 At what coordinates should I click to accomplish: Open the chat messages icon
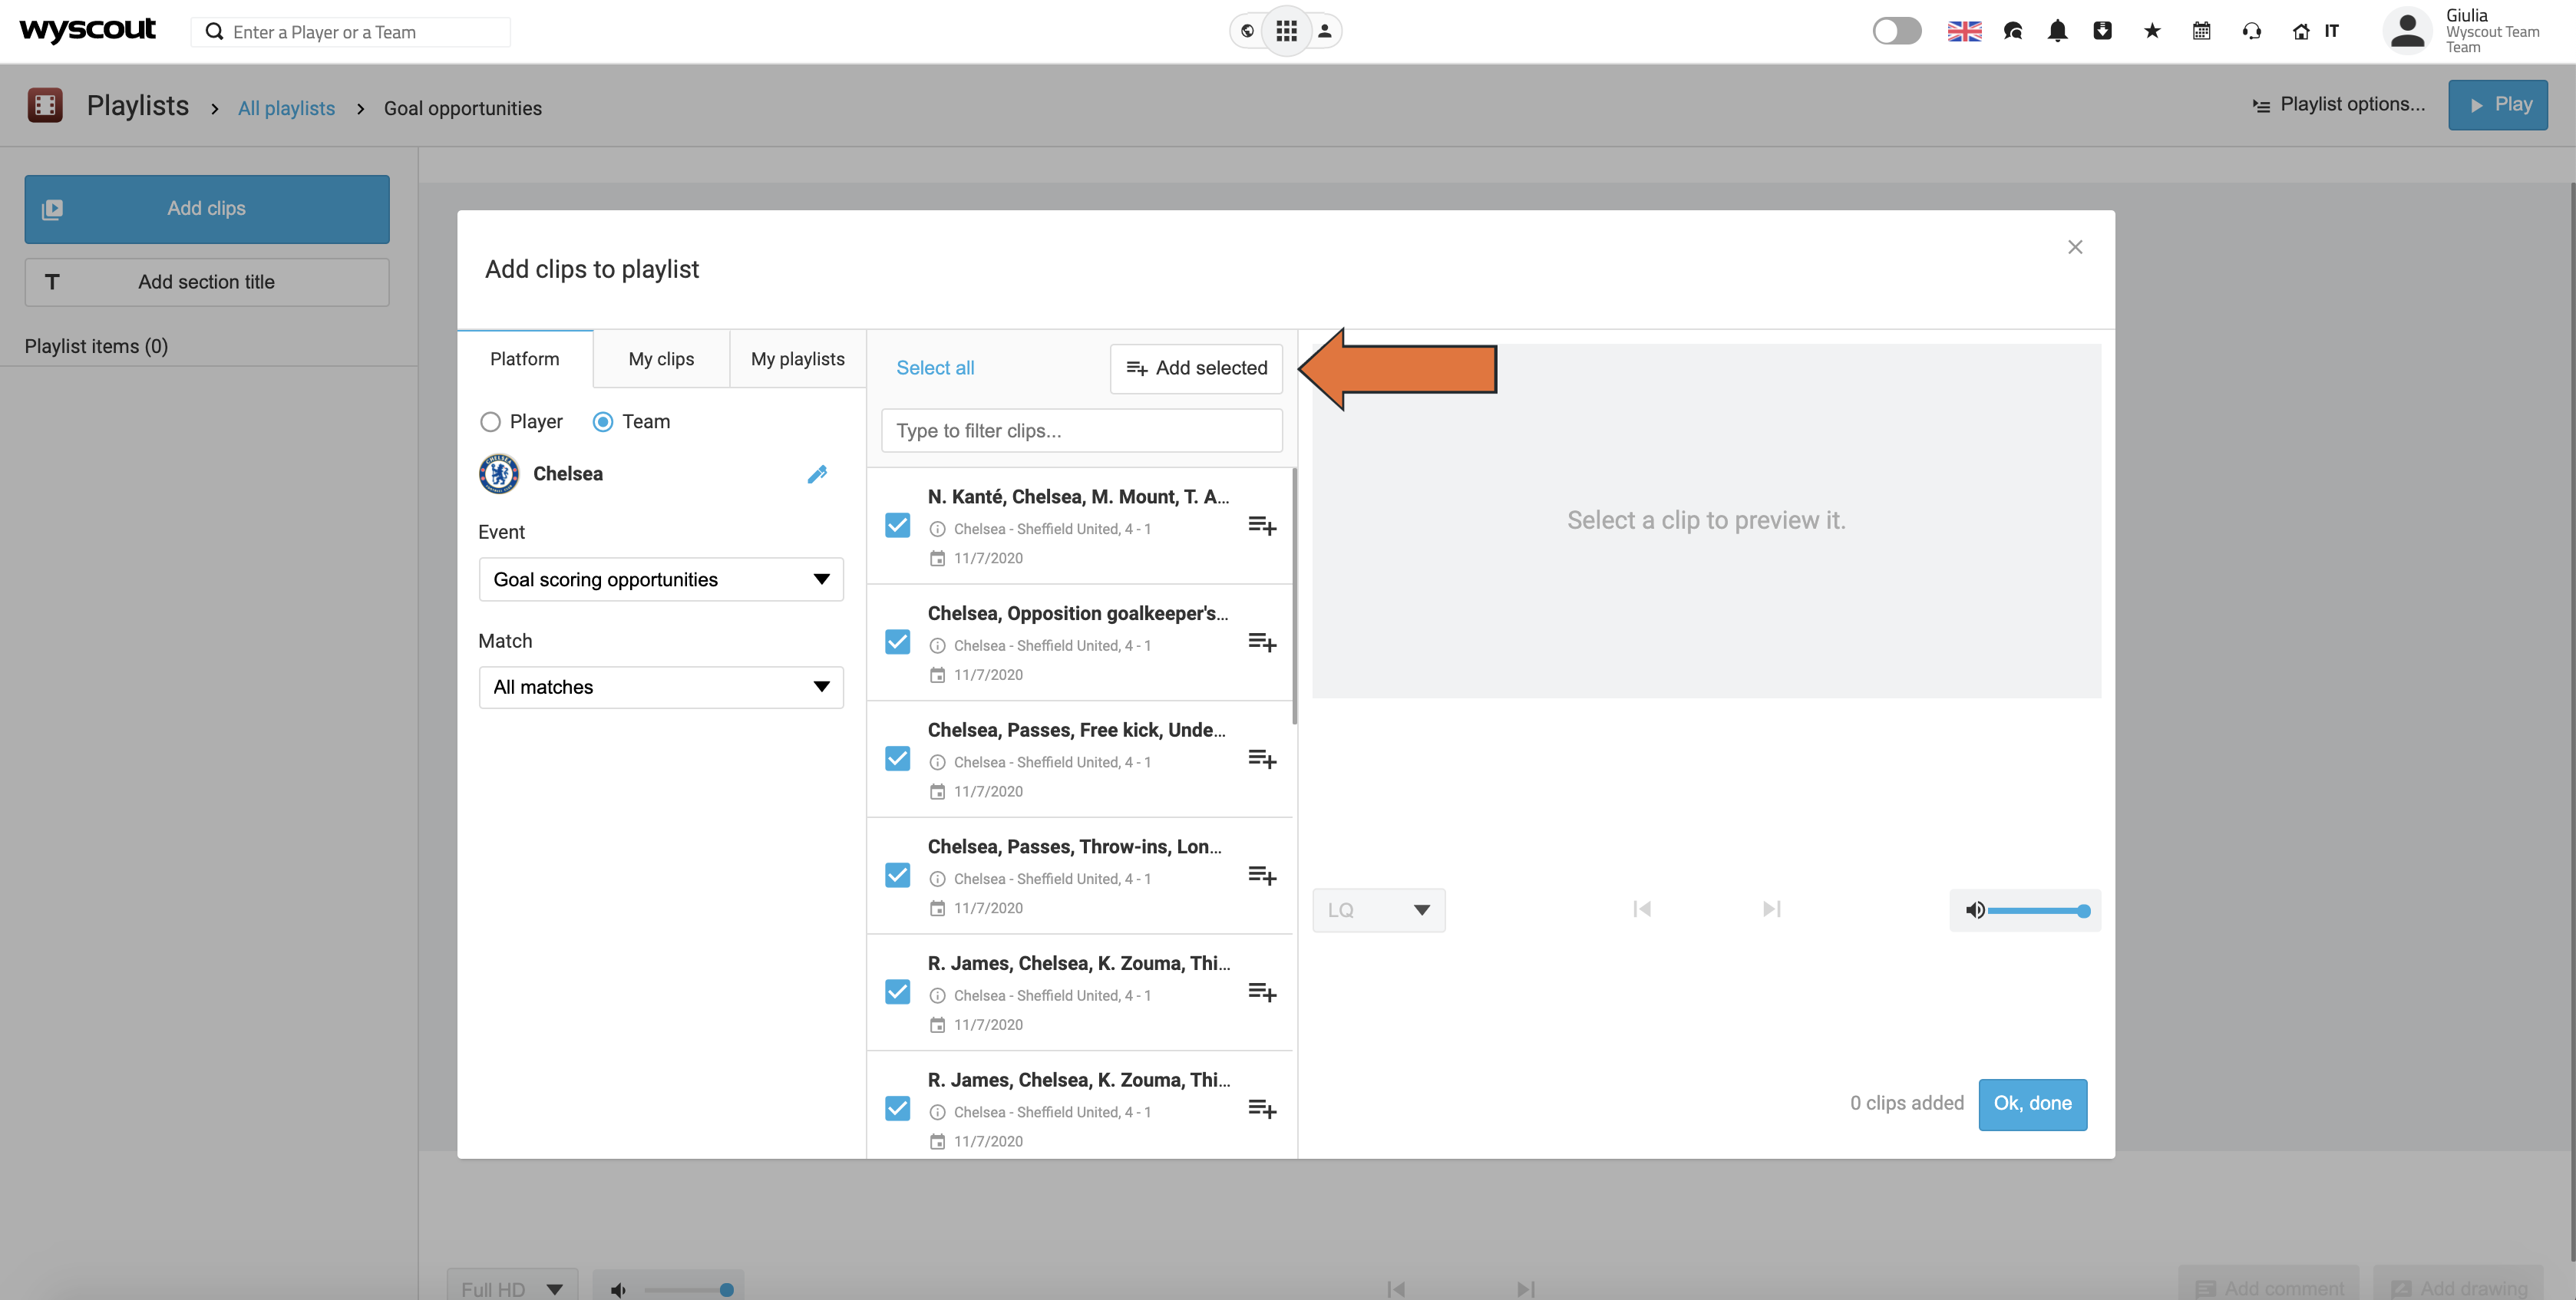pyautogui.click(x=2012, y=31)
